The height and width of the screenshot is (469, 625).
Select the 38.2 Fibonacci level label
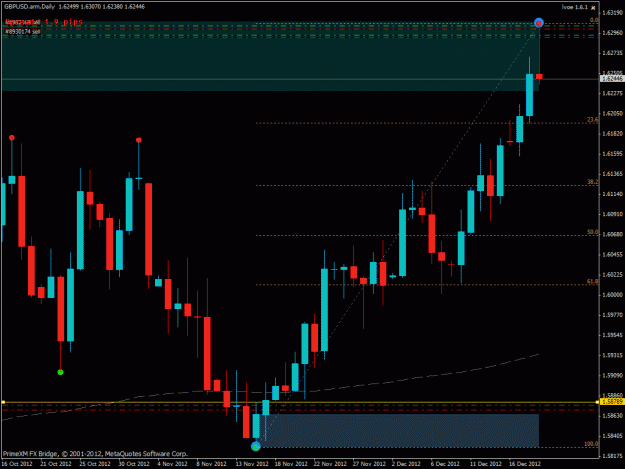click(x=592, y=182)
